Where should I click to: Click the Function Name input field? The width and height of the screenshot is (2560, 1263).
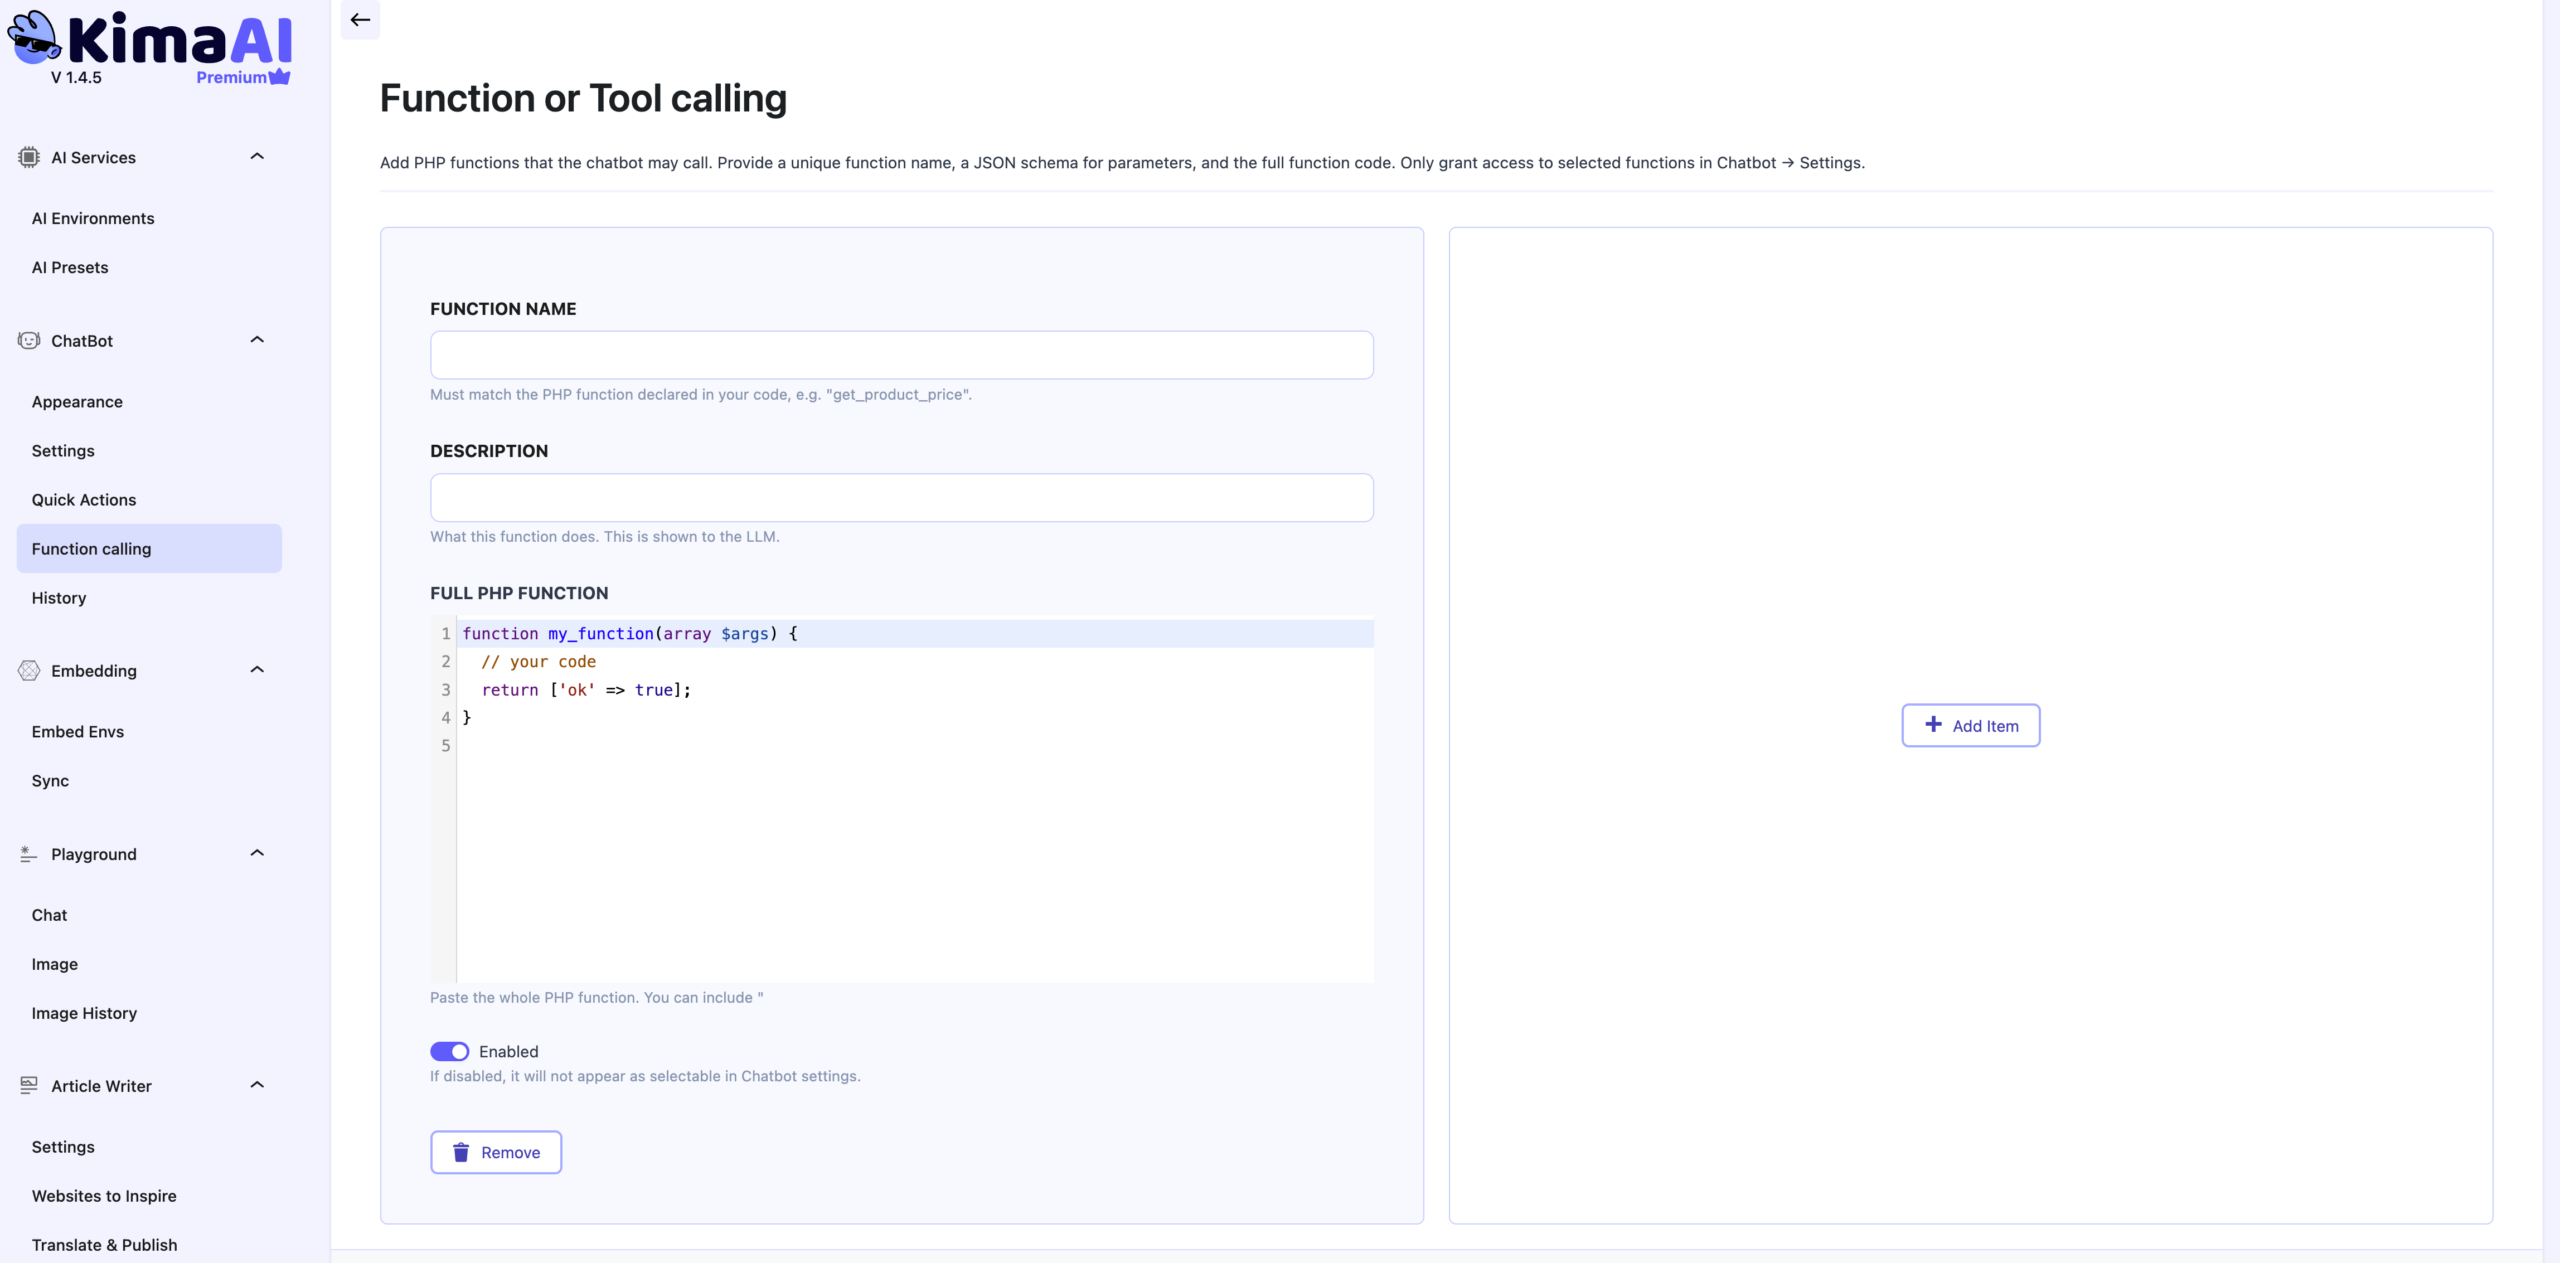900,354
